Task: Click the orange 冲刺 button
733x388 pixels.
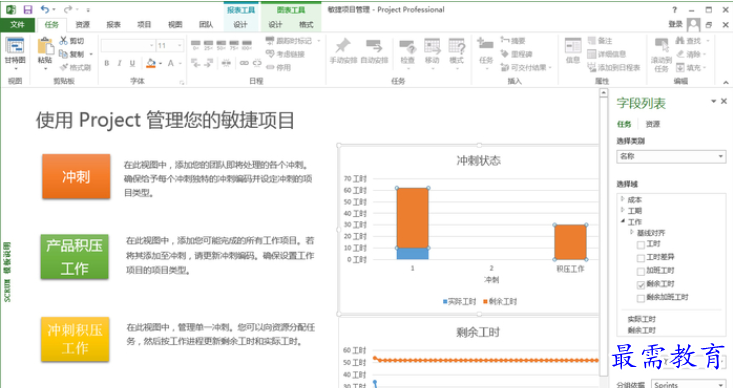Action: click(76, 177)
